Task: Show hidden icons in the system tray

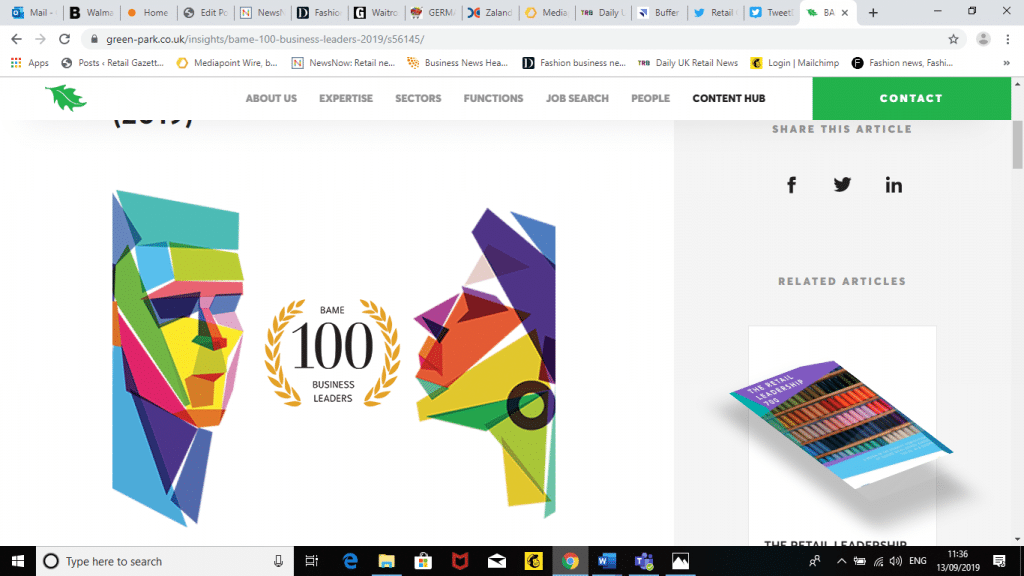Action: point(843,561)
